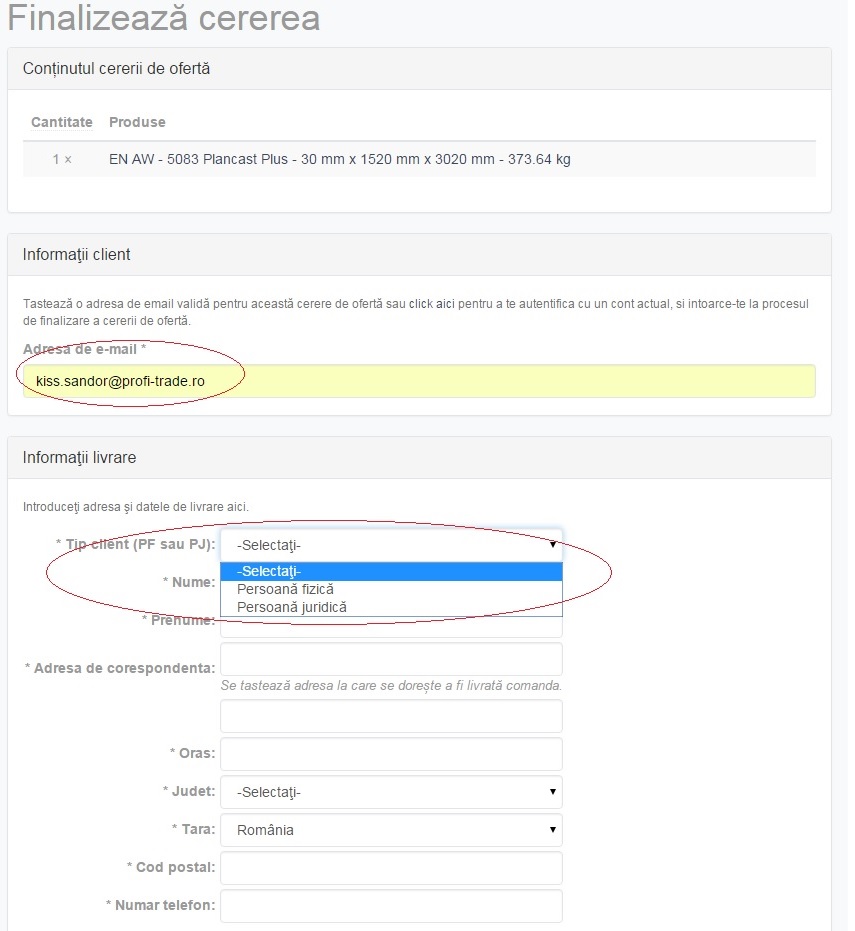Open the Judet dropdown

pos(391,792)
